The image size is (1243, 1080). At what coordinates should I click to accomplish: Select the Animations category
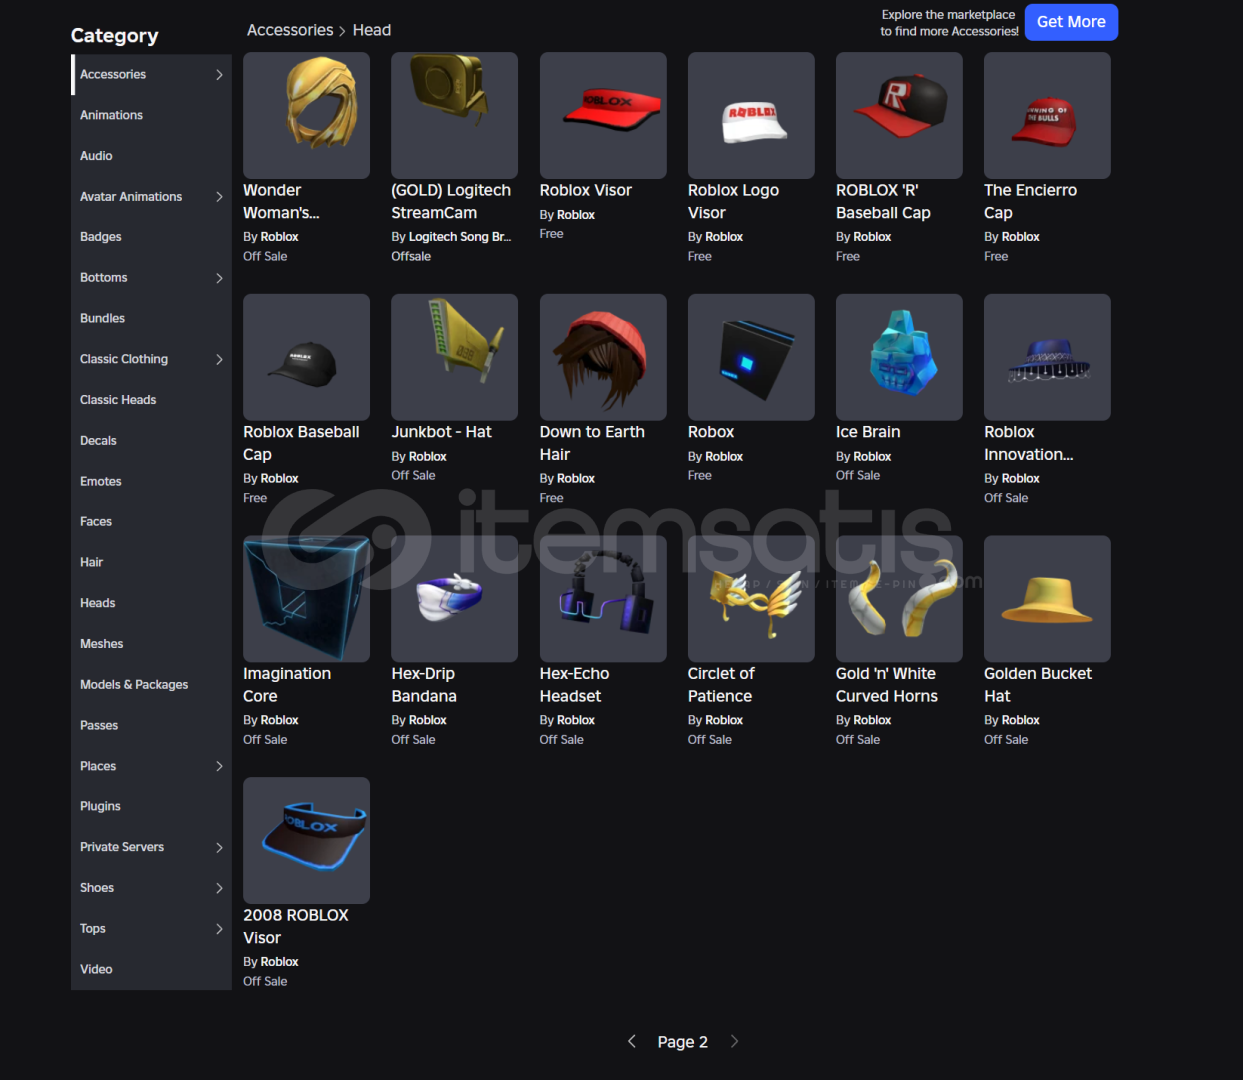click(151, 115)
